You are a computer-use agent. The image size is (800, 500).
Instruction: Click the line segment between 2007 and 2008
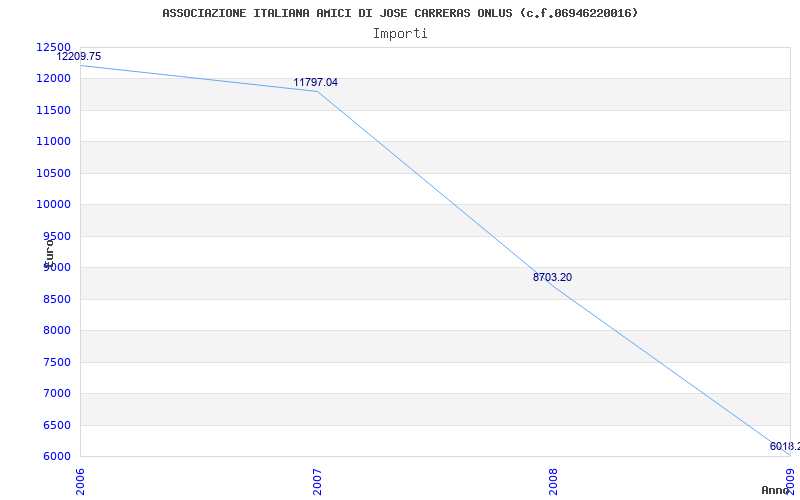(x=435, y=188)
